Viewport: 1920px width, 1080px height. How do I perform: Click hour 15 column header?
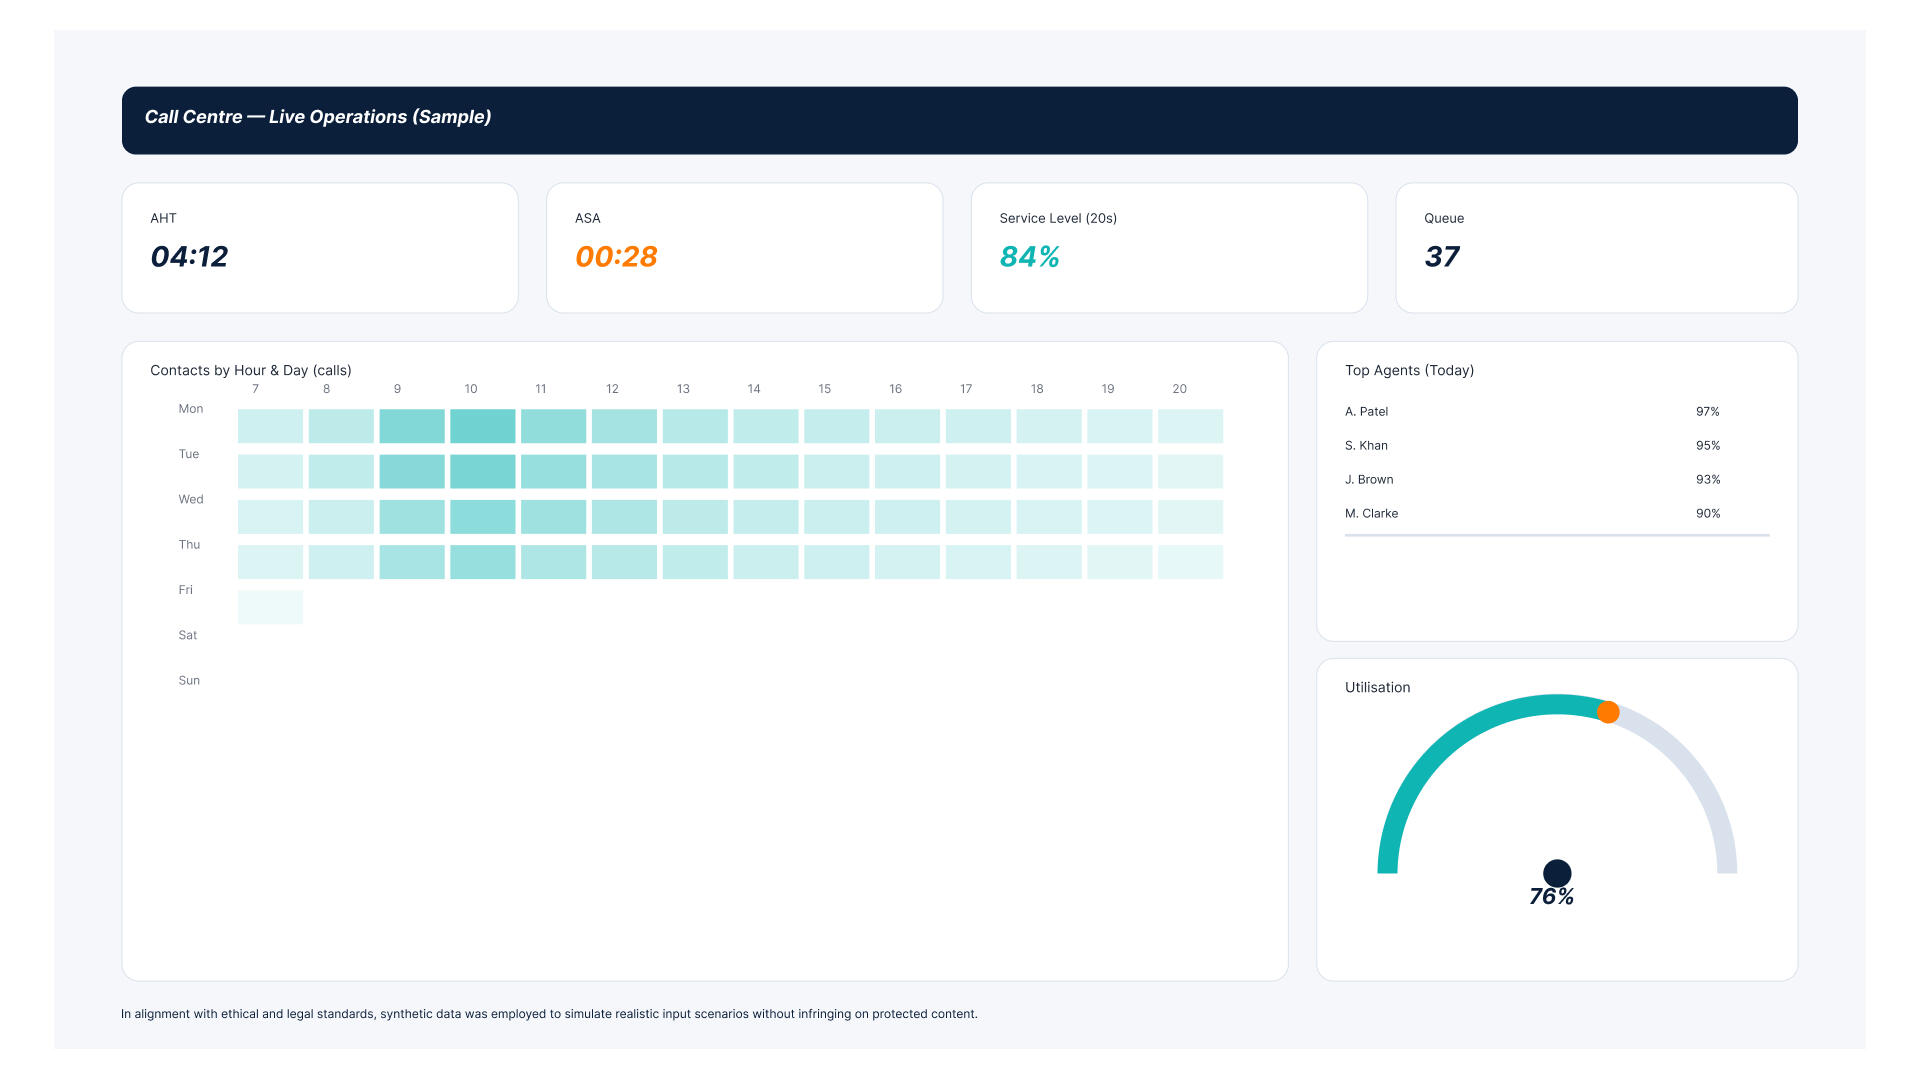[x=824, y=389]
